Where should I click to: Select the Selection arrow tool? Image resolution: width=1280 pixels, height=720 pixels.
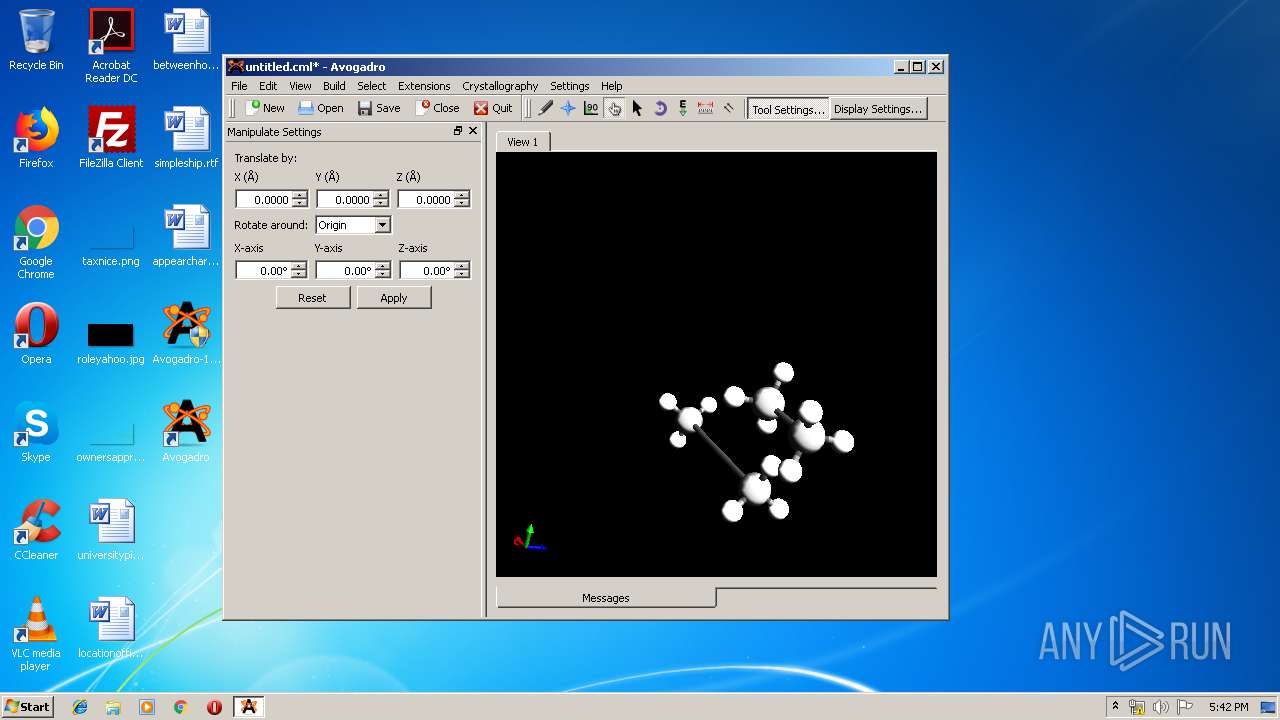[x=637, y=108]
